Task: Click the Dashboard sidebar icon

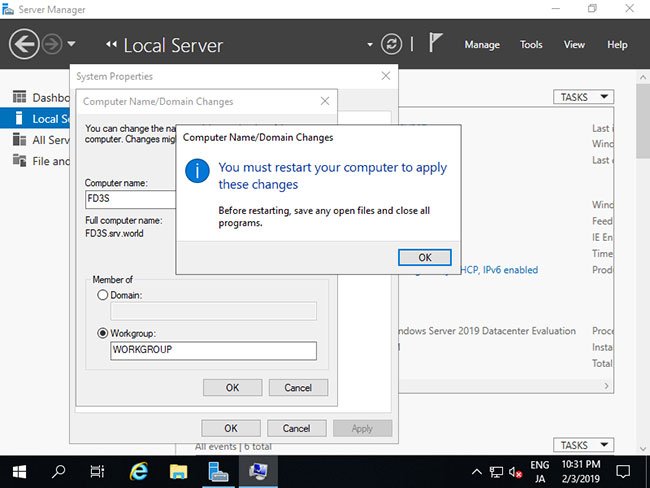Action: click(x=19, y=97)
